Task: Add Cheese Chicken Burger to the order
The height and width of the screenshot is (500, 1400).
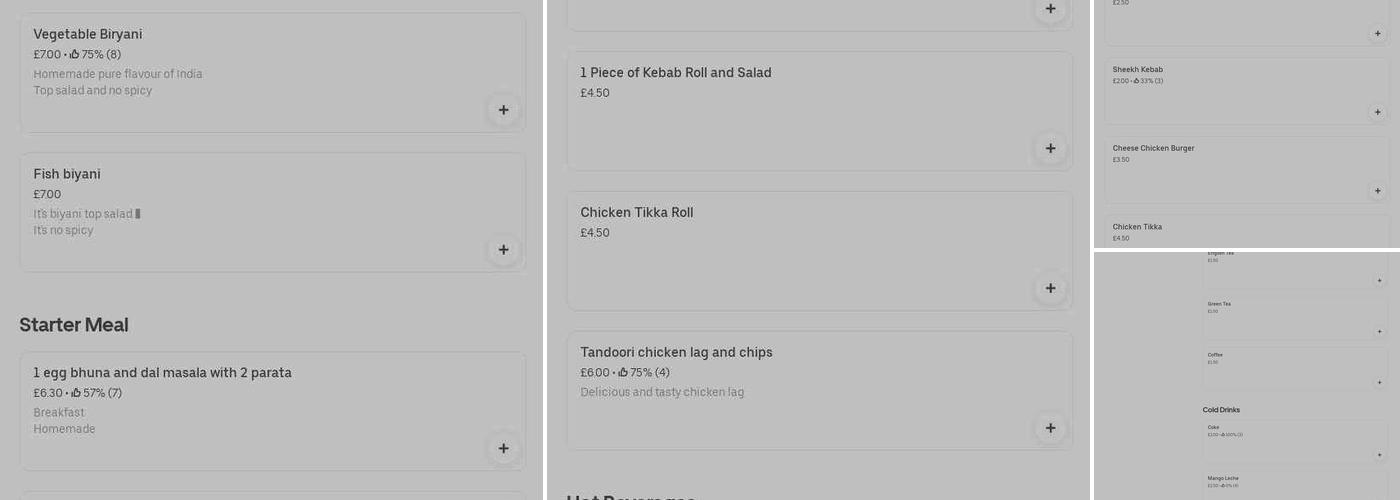Action: (1377, 191)
